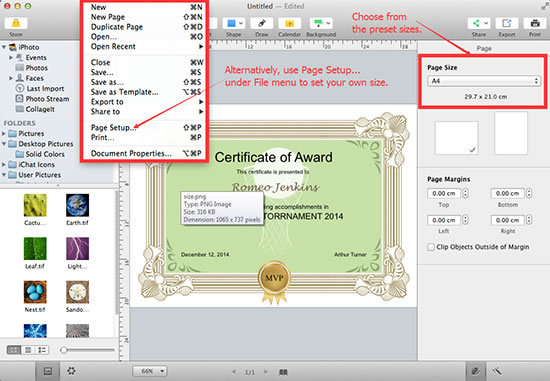Go to next page arrow
550x381 pixels.
coord(266,372)
